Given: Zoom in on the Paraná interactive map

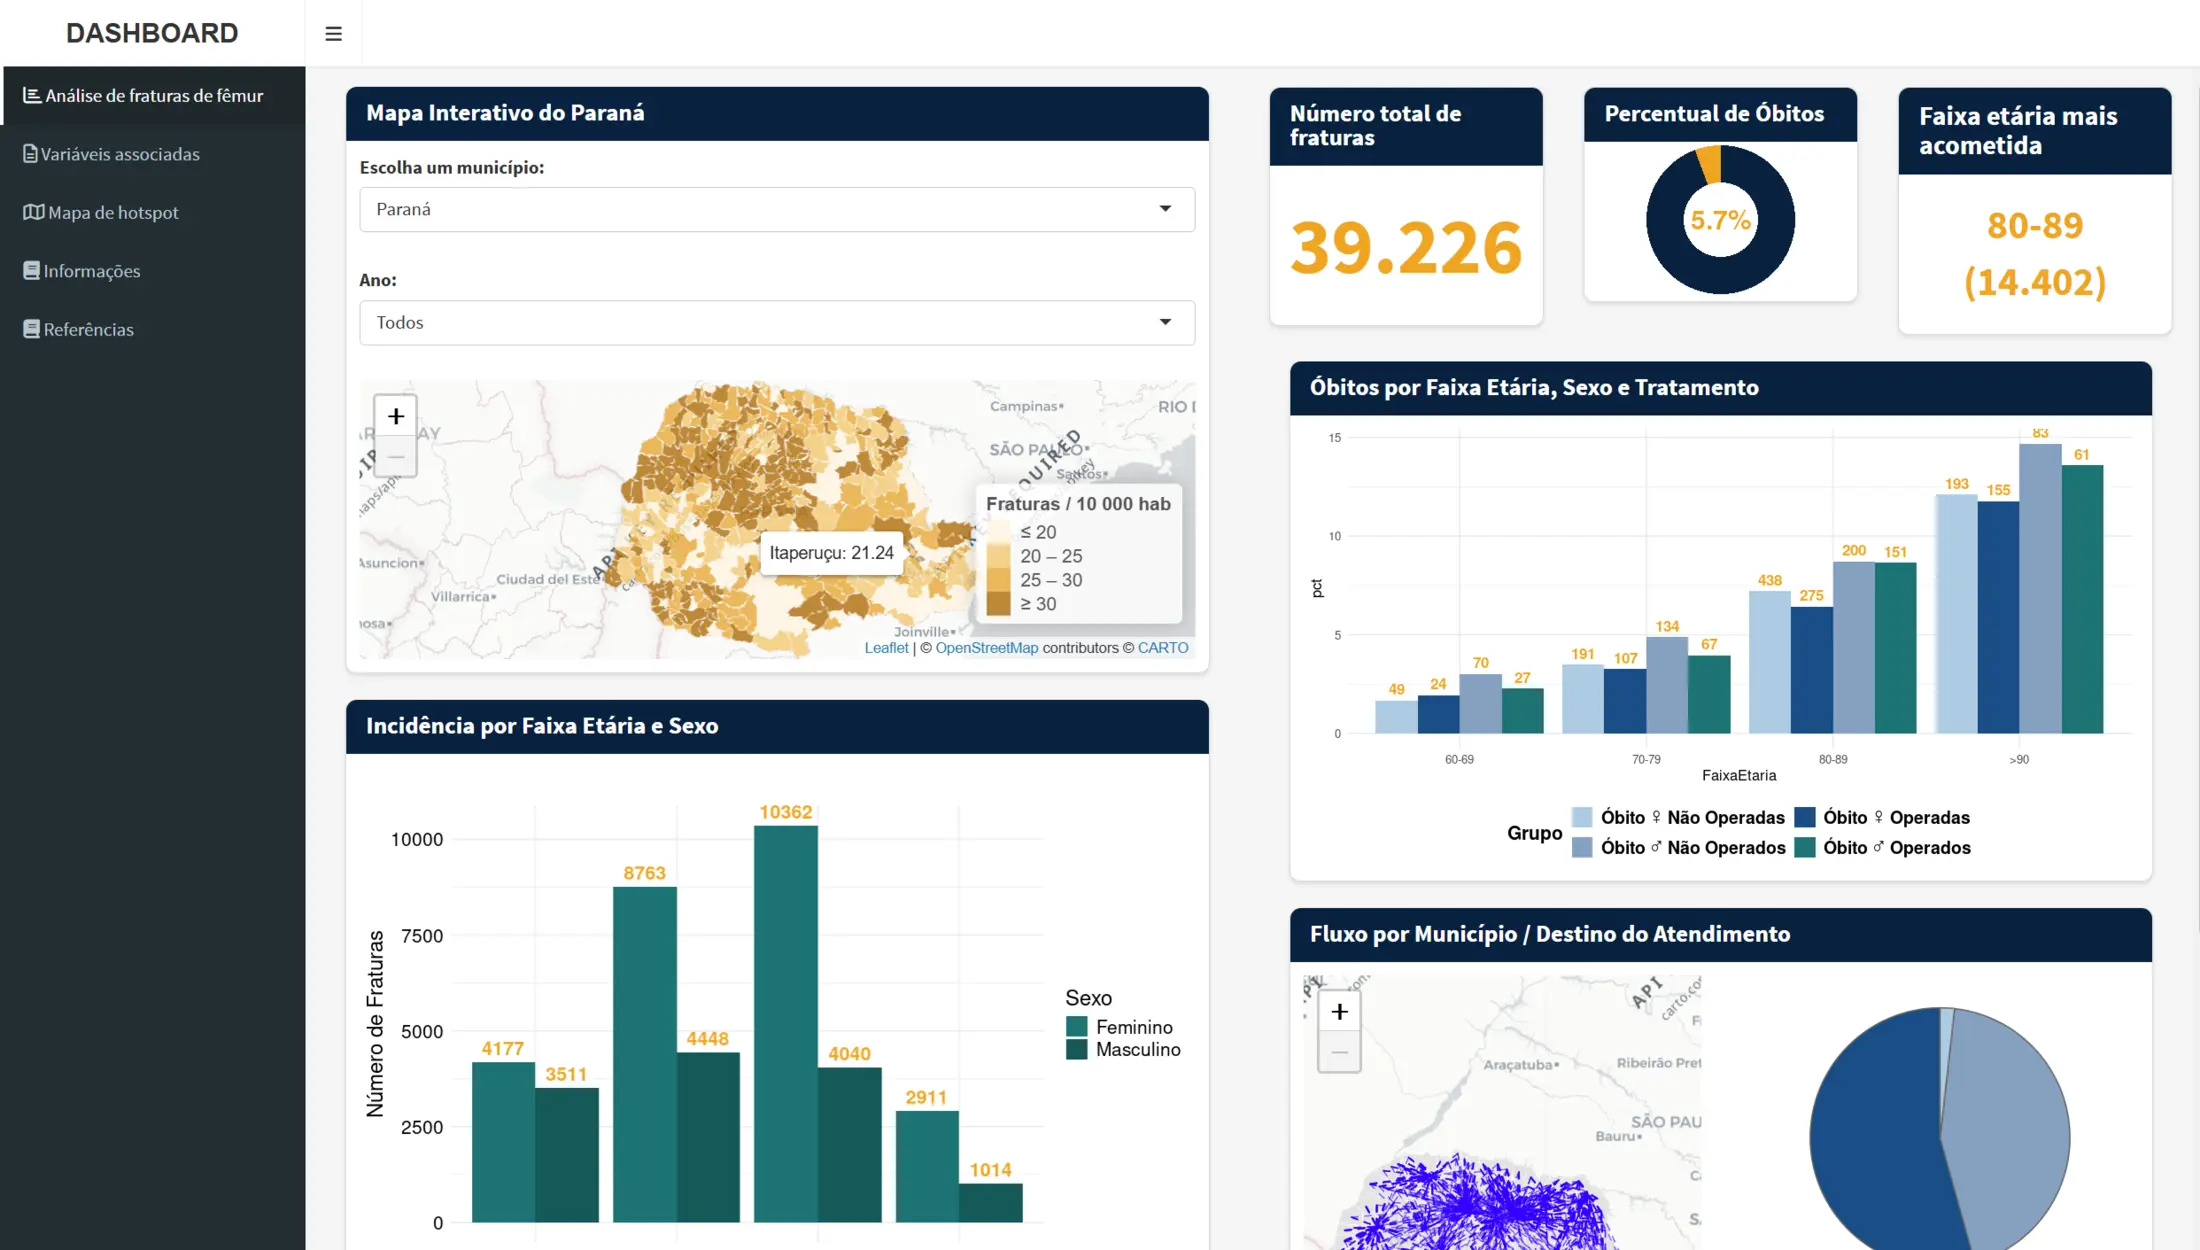Looking at the screenshot, I should 396,416.
